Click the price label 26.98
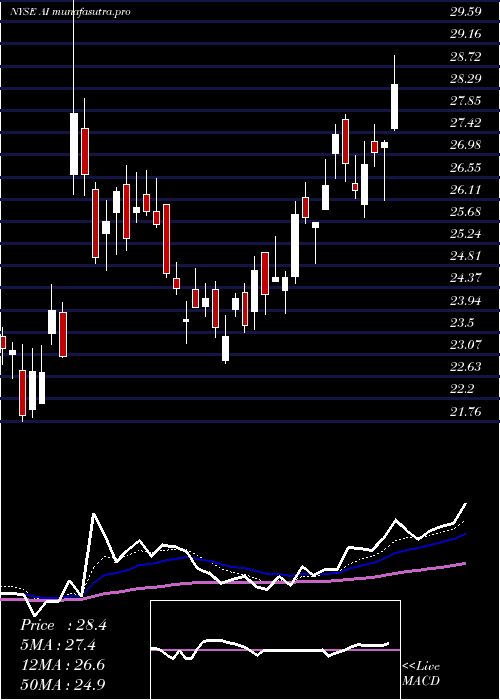 pos(466,145)
